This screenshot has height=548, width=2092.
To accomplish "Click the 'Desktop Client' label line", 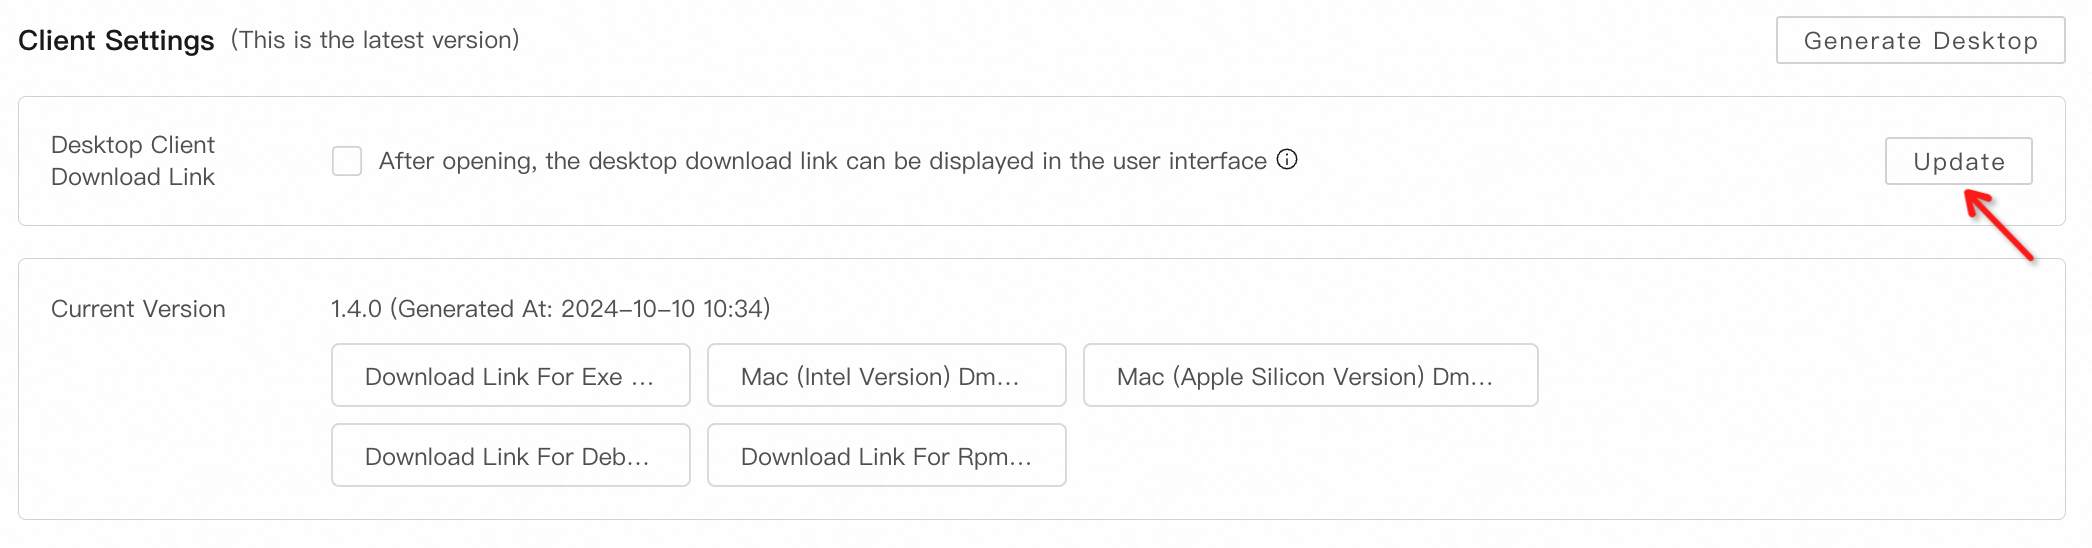I will coord(133,145).
